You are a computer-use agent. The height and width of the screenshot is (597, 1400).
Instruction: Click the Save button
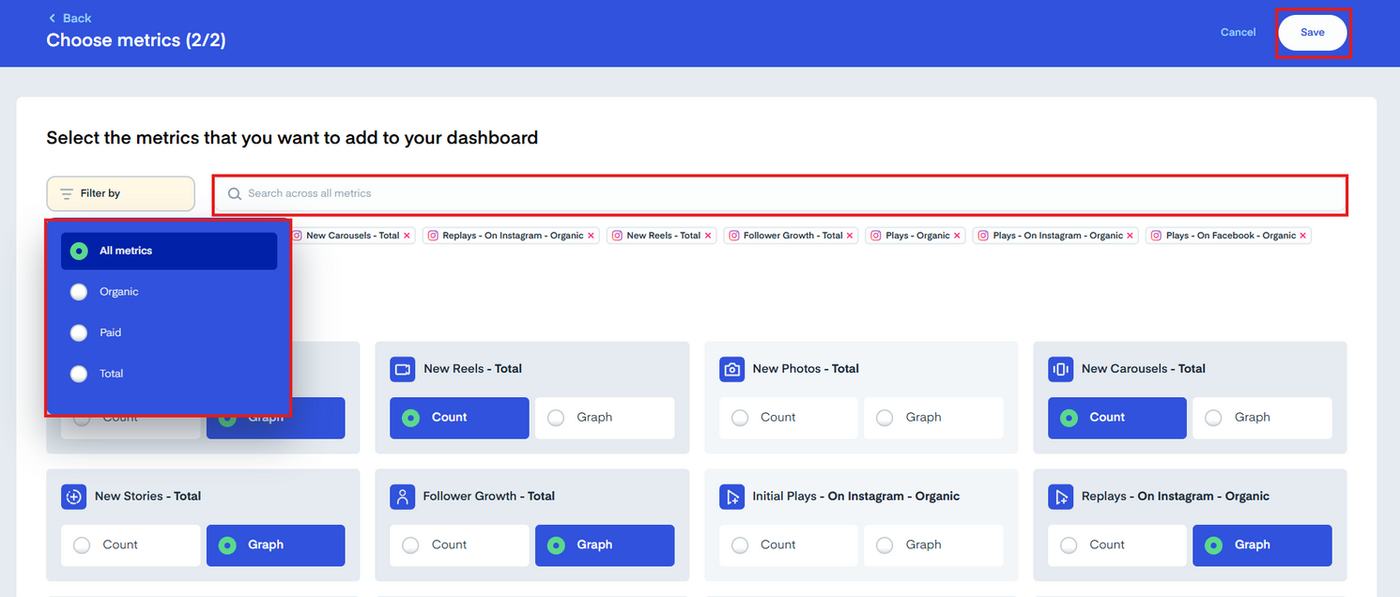[x=1313, y=33]
